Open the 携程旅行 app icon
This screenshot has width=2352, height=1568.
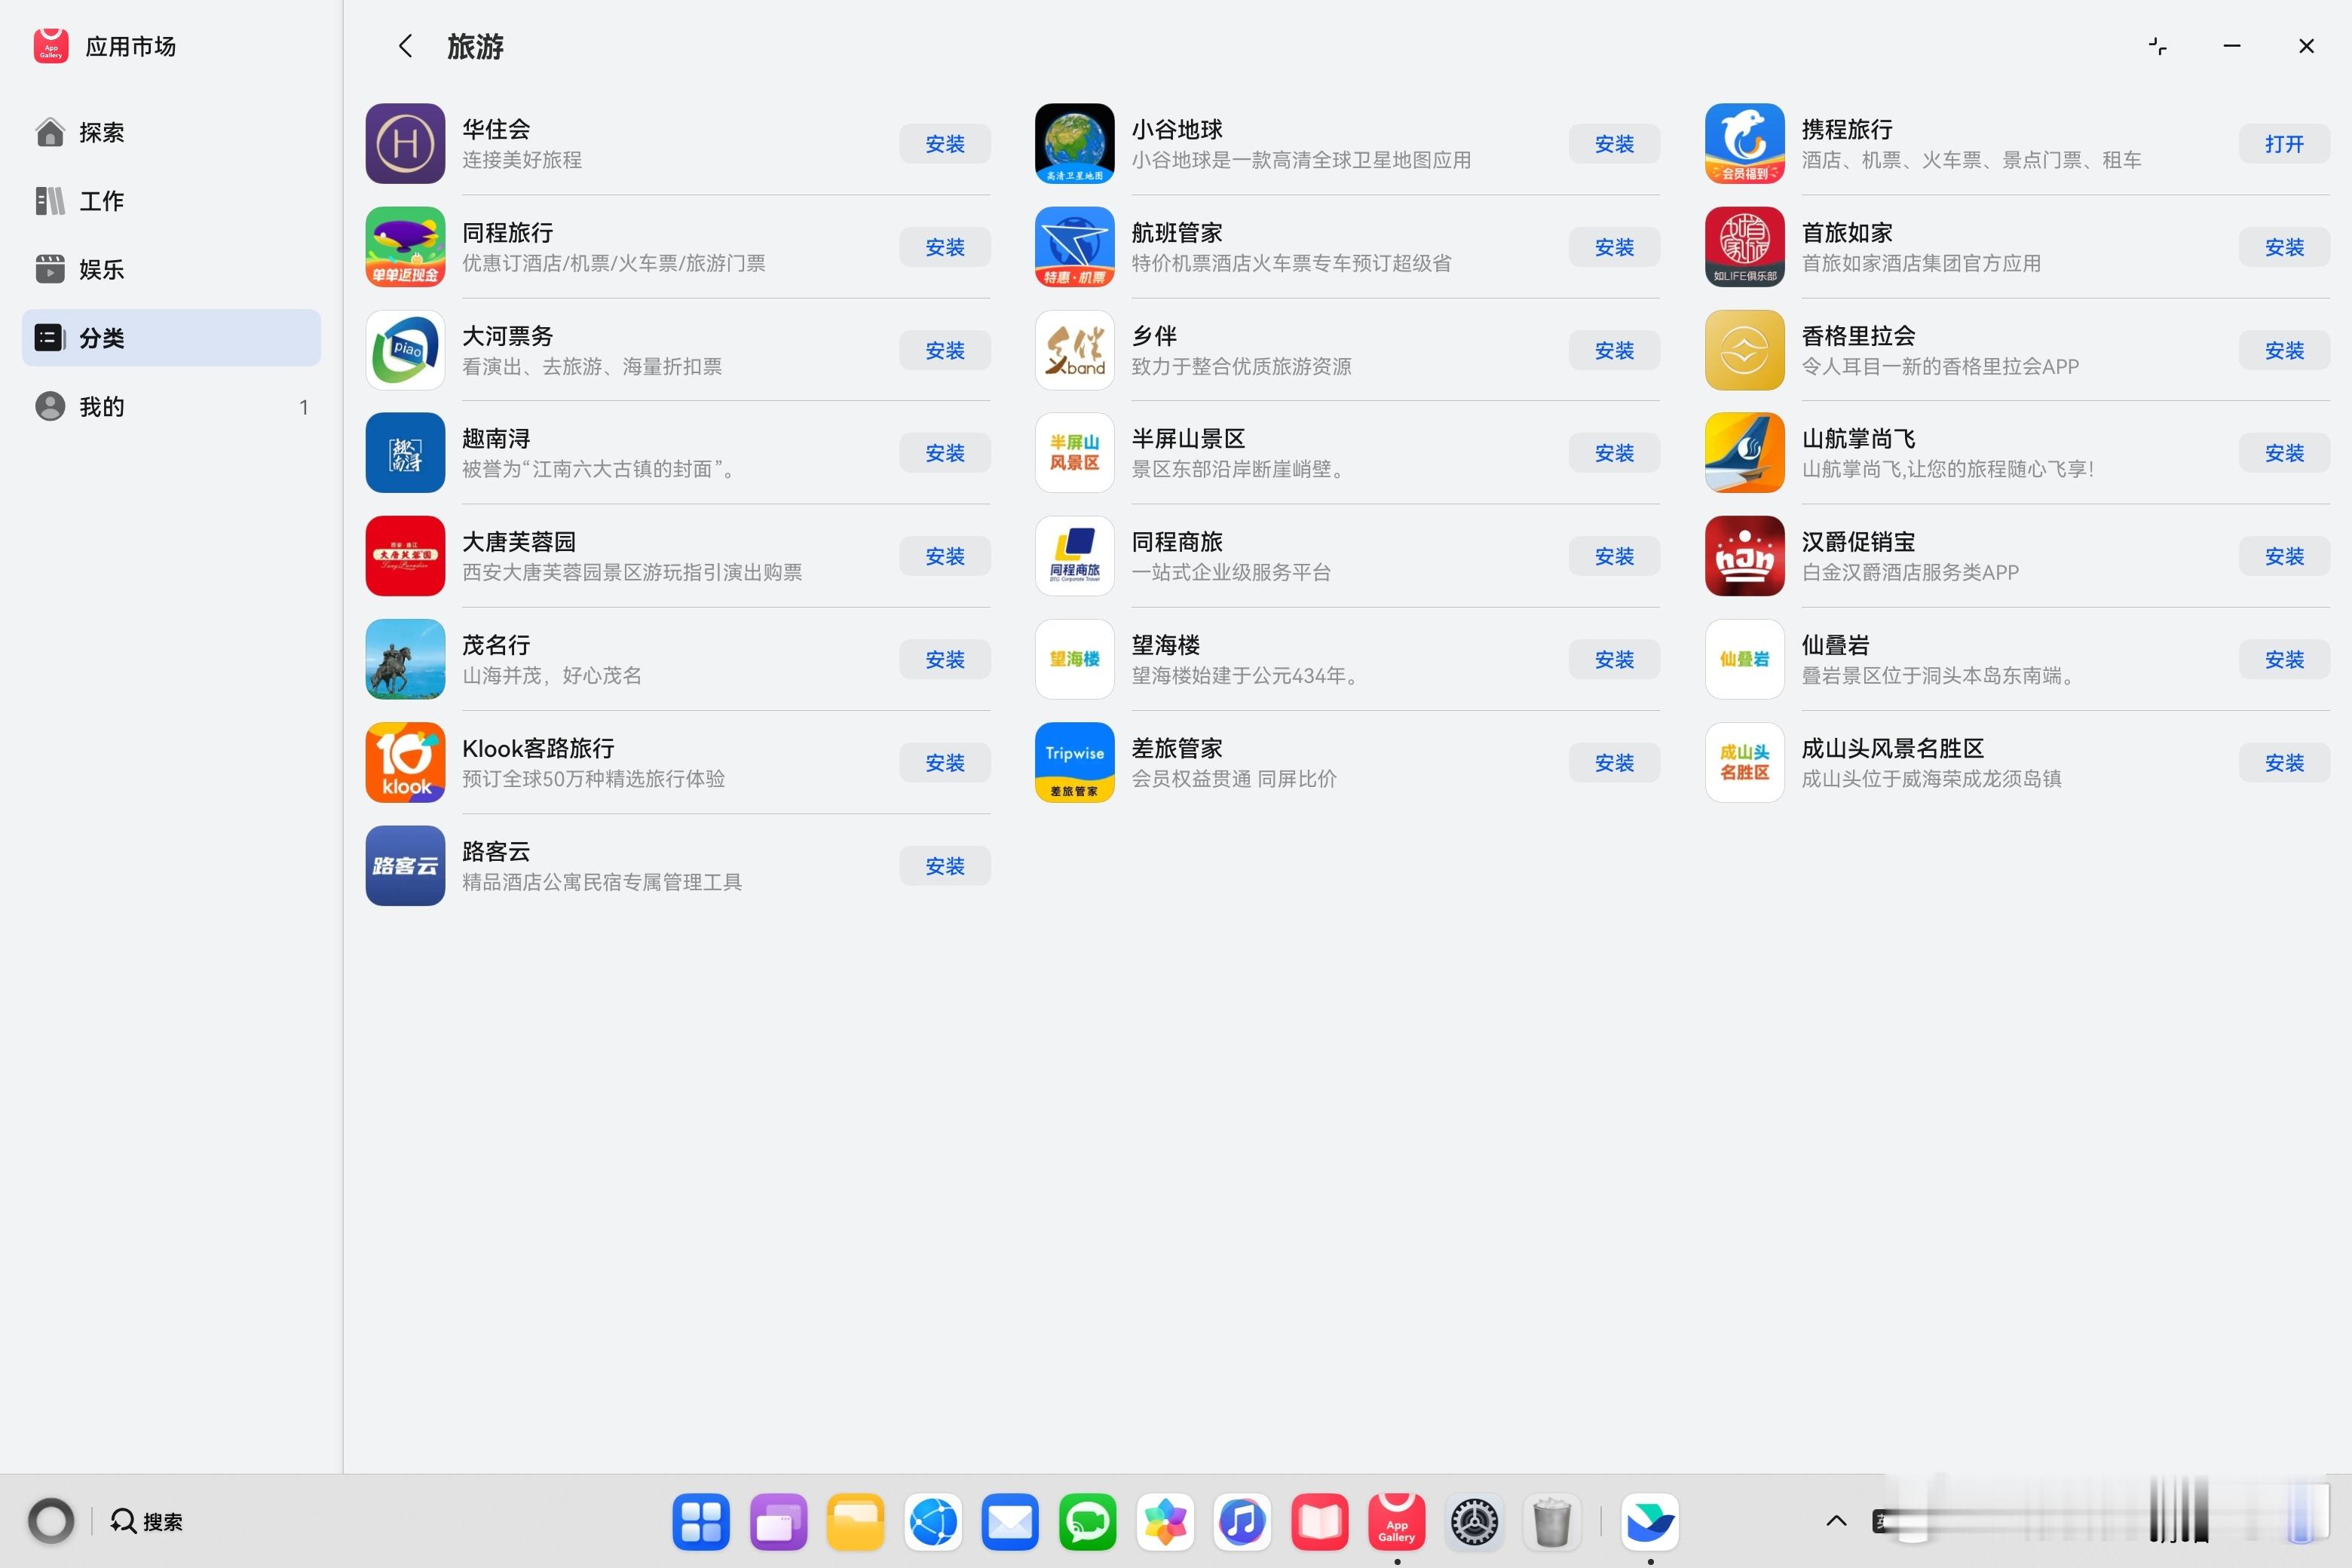point(1745,143)
